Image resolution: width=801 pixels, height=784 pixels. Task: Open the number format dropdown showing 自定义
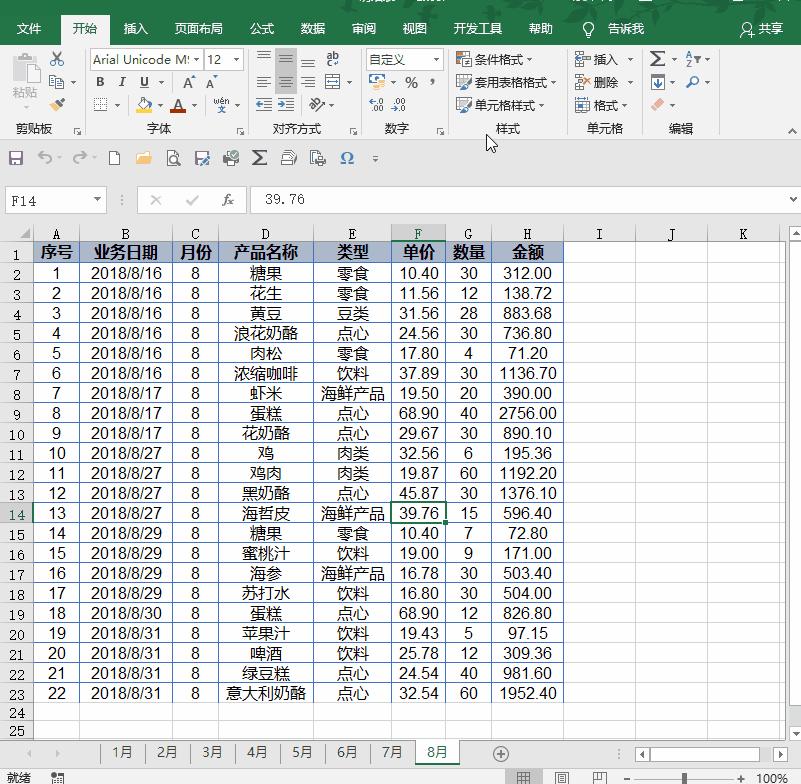pos(405,60)
